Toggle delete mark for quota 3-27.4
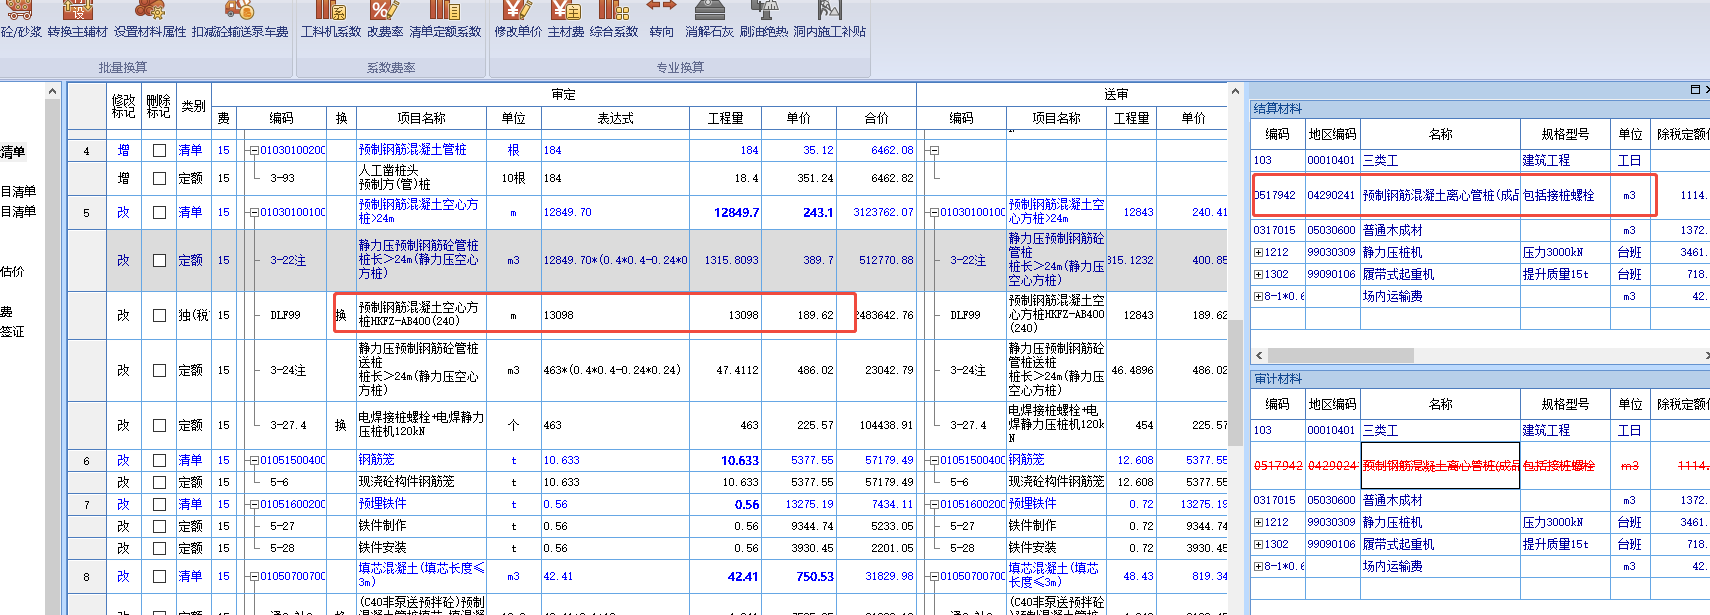Viewport: 1710px width, 615px height. (x=158, y=425)
